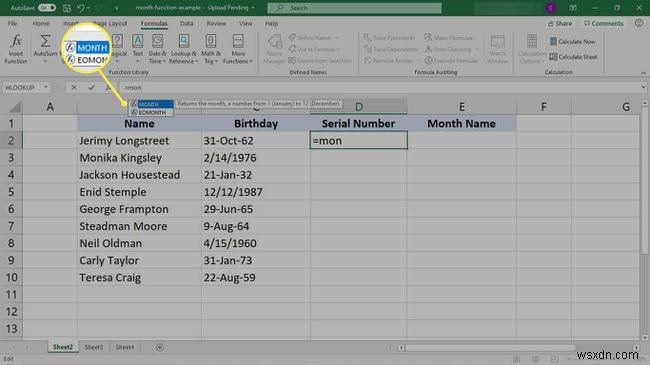650x365 pixels.
Task: Toggle AutoSave switch
Action: (x=47, y=8)
